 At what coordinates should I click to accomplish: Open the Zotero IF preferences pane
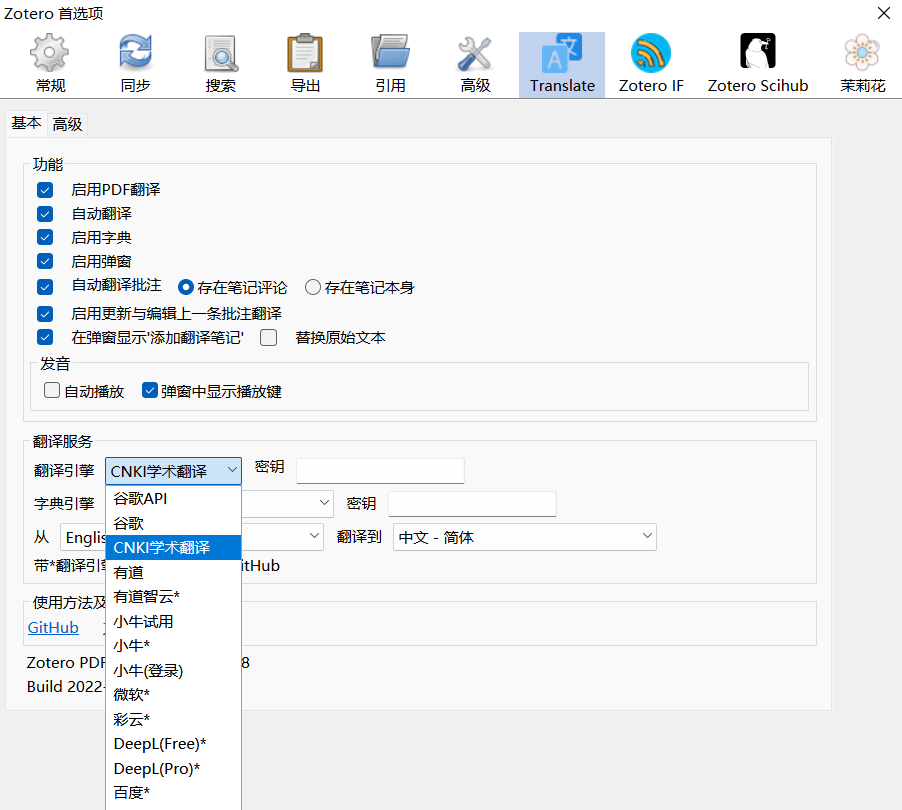651,64
